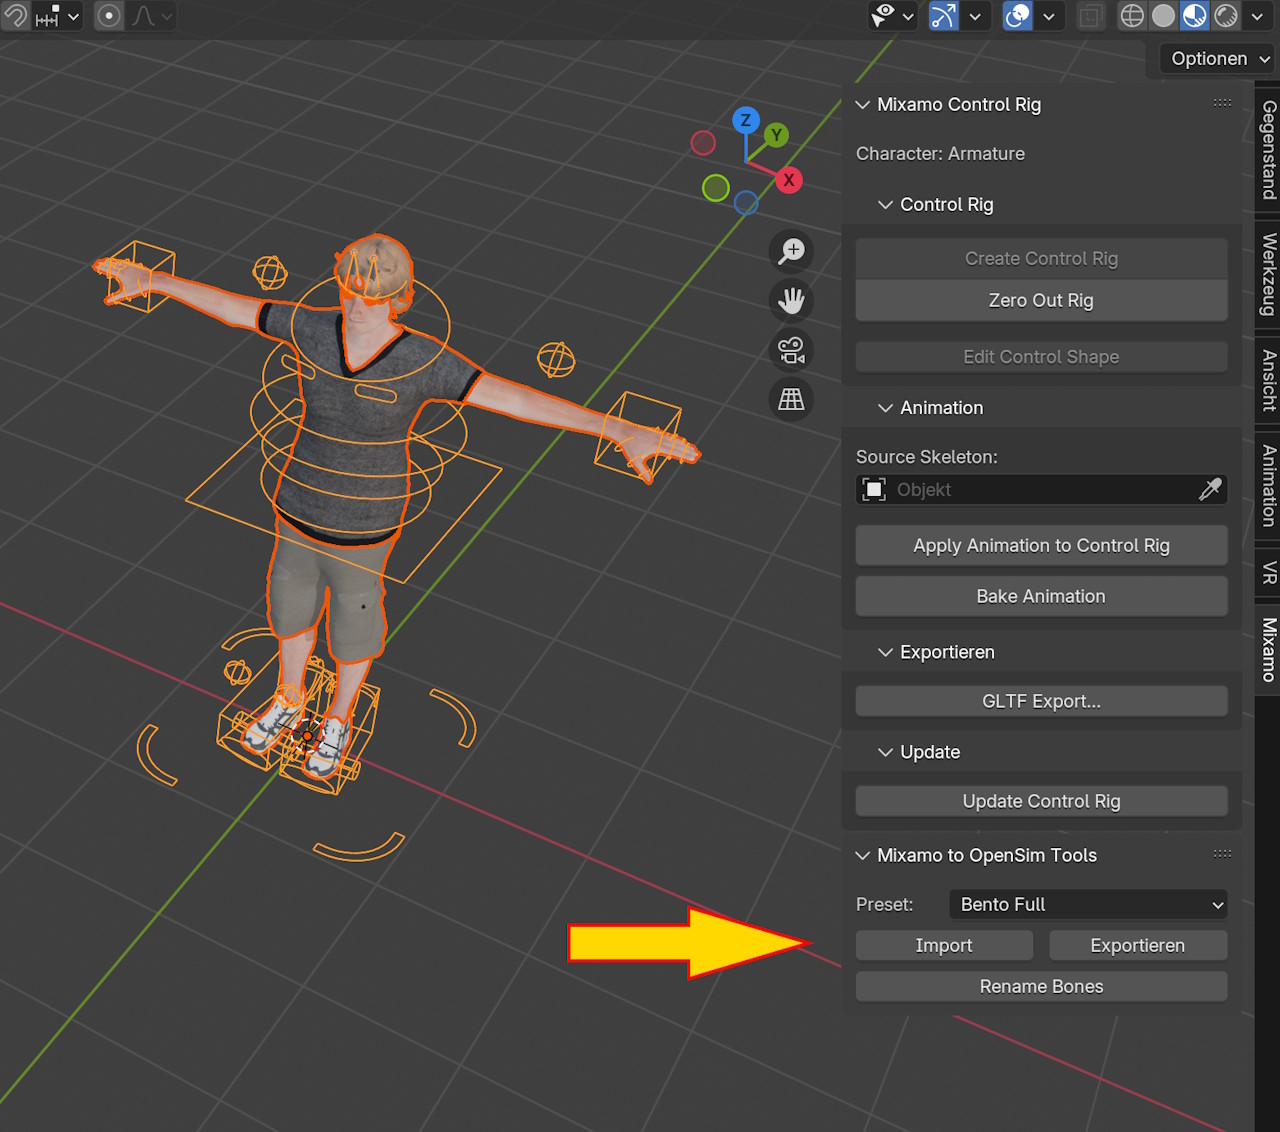
Task: Open the Optionen dropdown
Action: pyautogui.click(x=1219, y=59)
